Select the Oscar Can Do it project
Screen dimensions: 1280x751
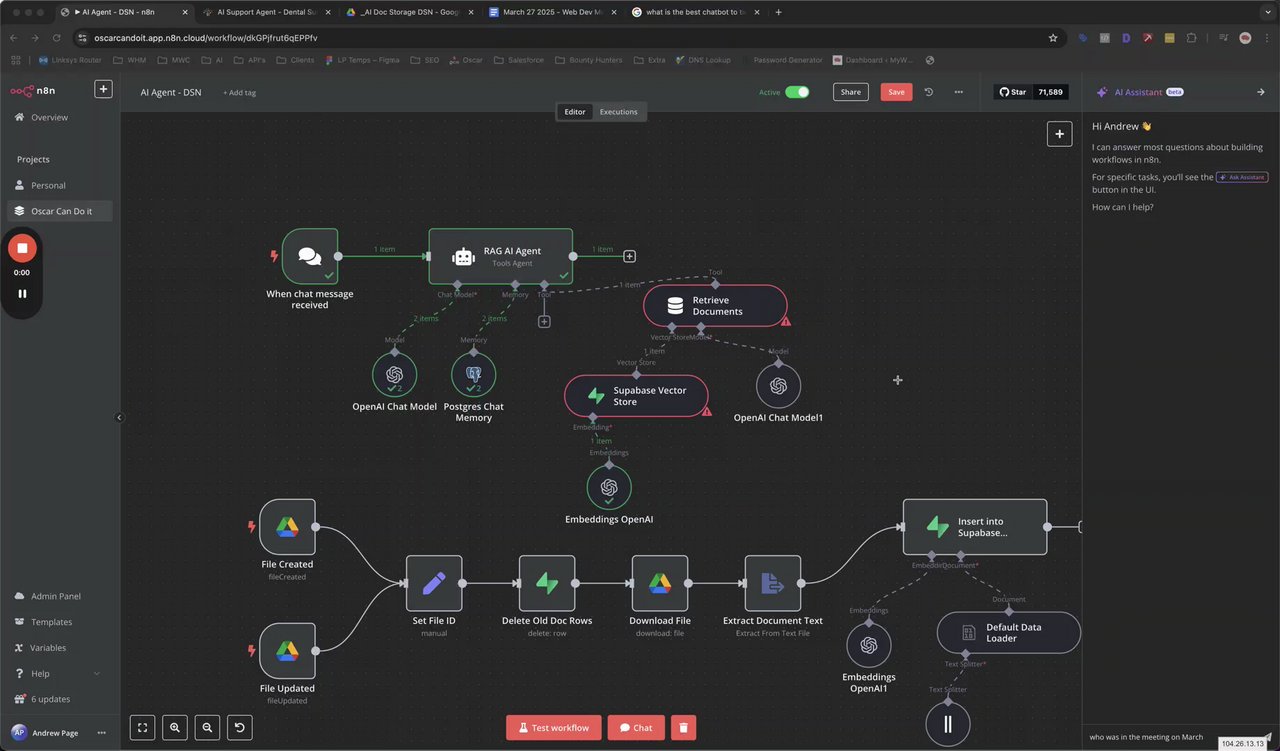(60, 211)
